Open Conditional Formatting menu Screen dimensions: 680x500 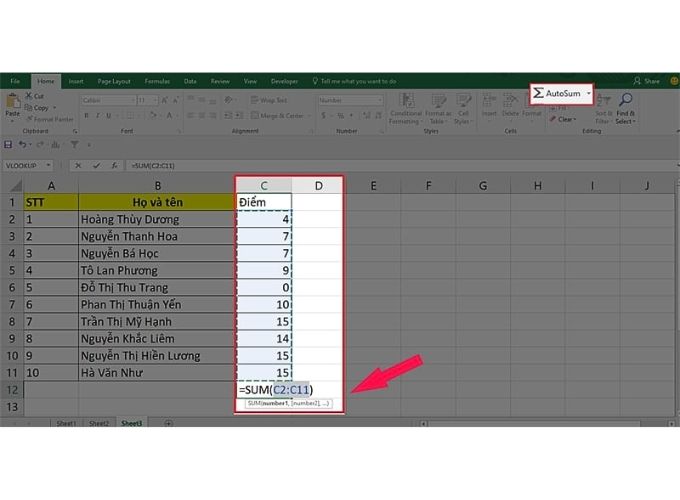pos(405,108)
